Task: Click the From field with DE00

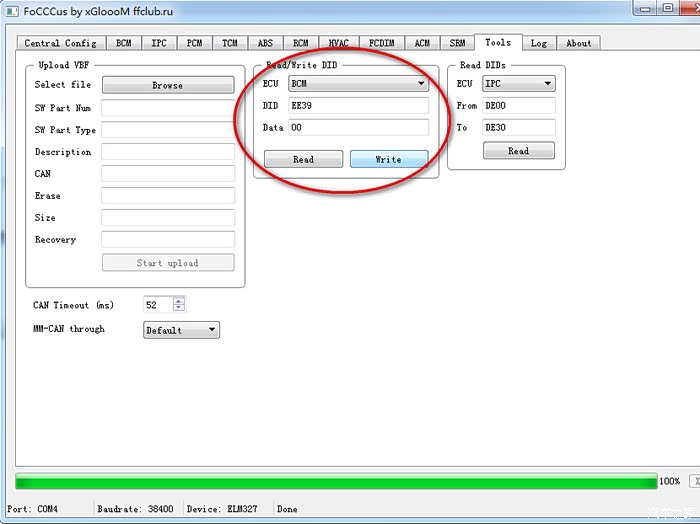Action: [x=518, y=106]
